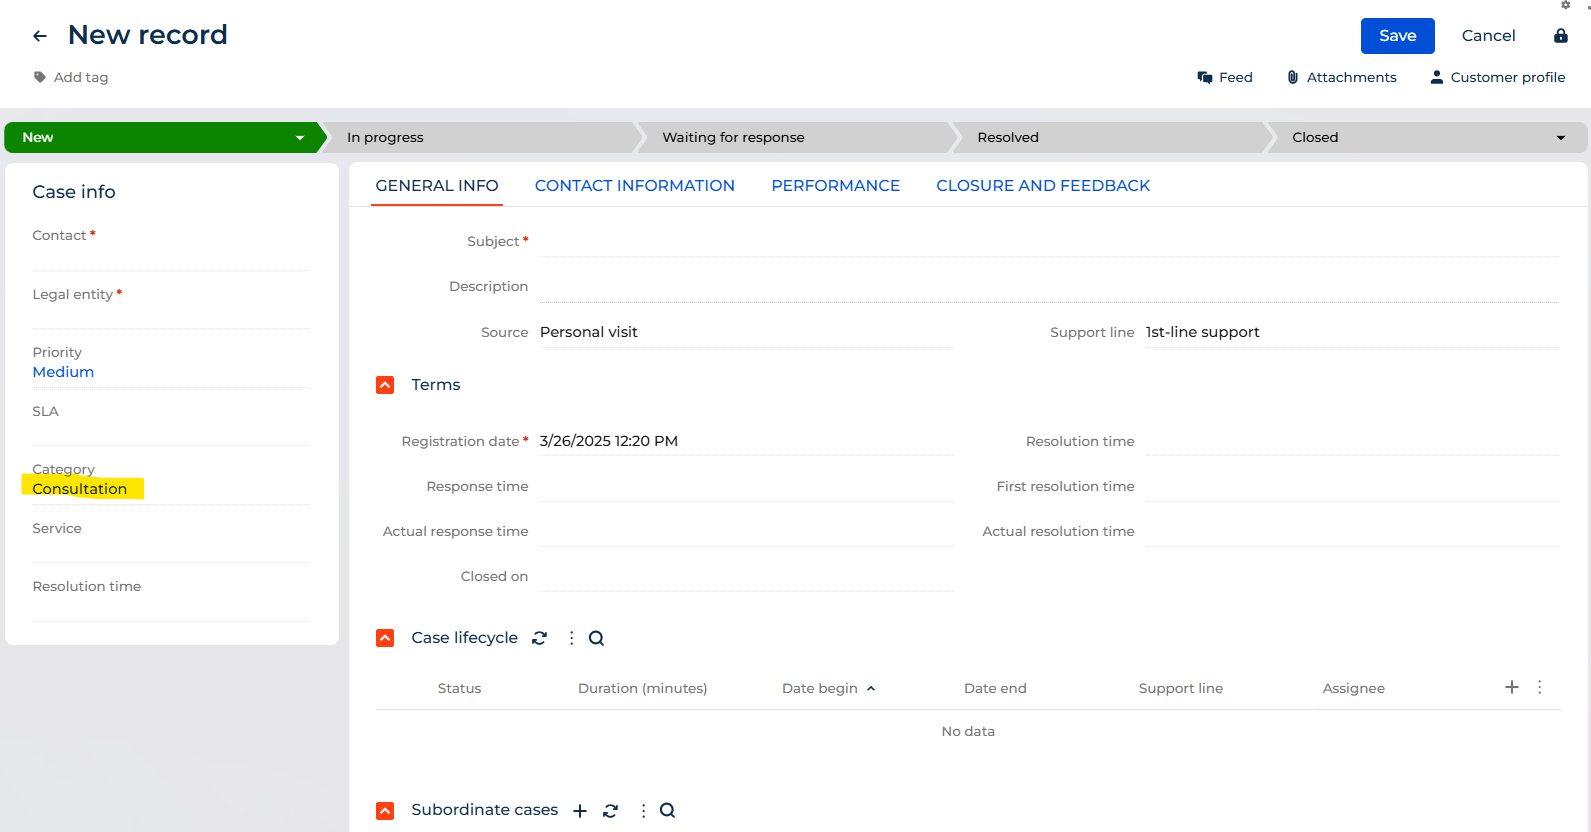Open the Closure and Feedback tab
1591x832 pixels.
(1043, 186)
